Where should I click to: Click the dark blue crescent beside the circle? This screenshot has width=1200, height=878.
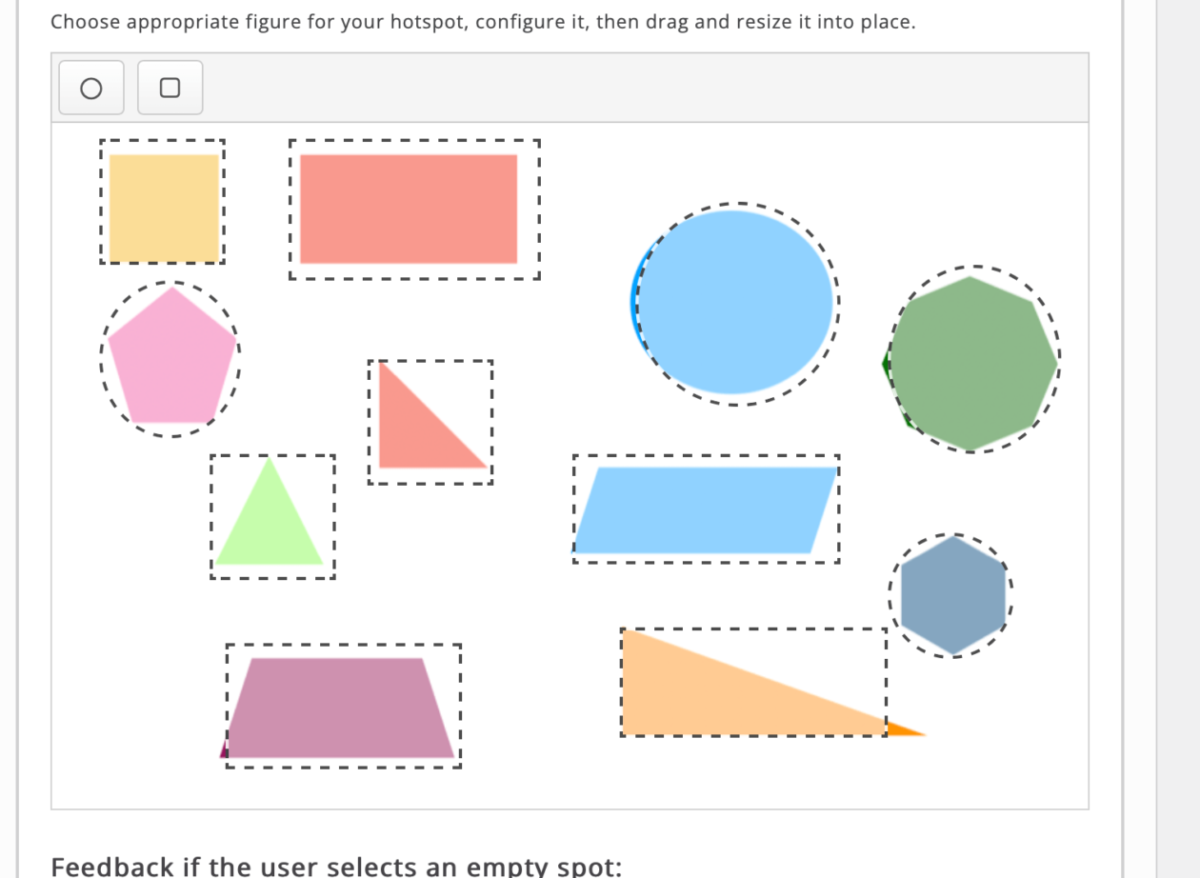point(635,300)
